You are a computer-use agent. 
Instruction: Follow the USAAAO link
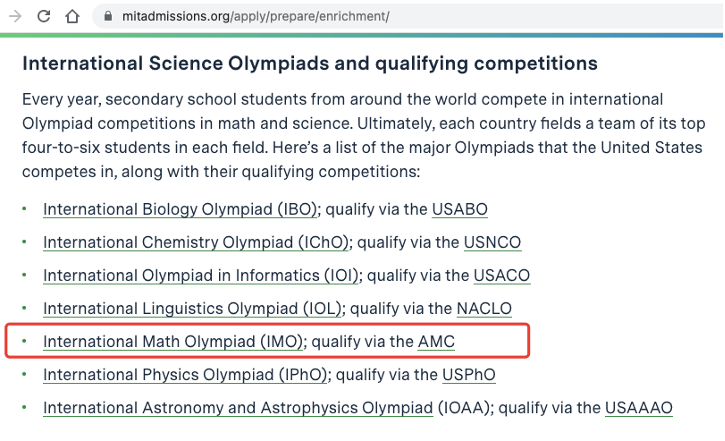(x=639, y=408)
